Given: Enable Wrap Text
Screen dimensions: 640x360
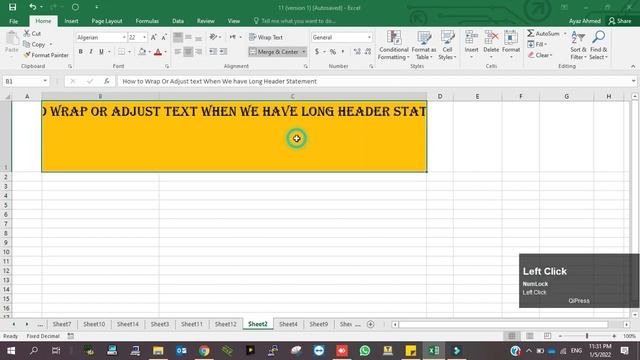Looking at the screenshot, I should pos(266,37).
